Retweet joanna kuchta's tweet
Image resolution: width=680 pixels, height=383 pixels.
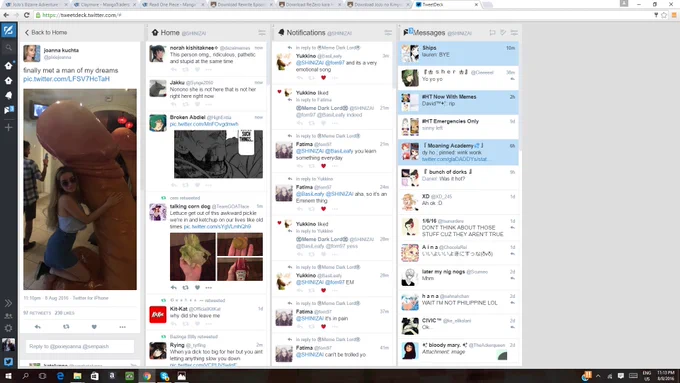coord(66,327)
